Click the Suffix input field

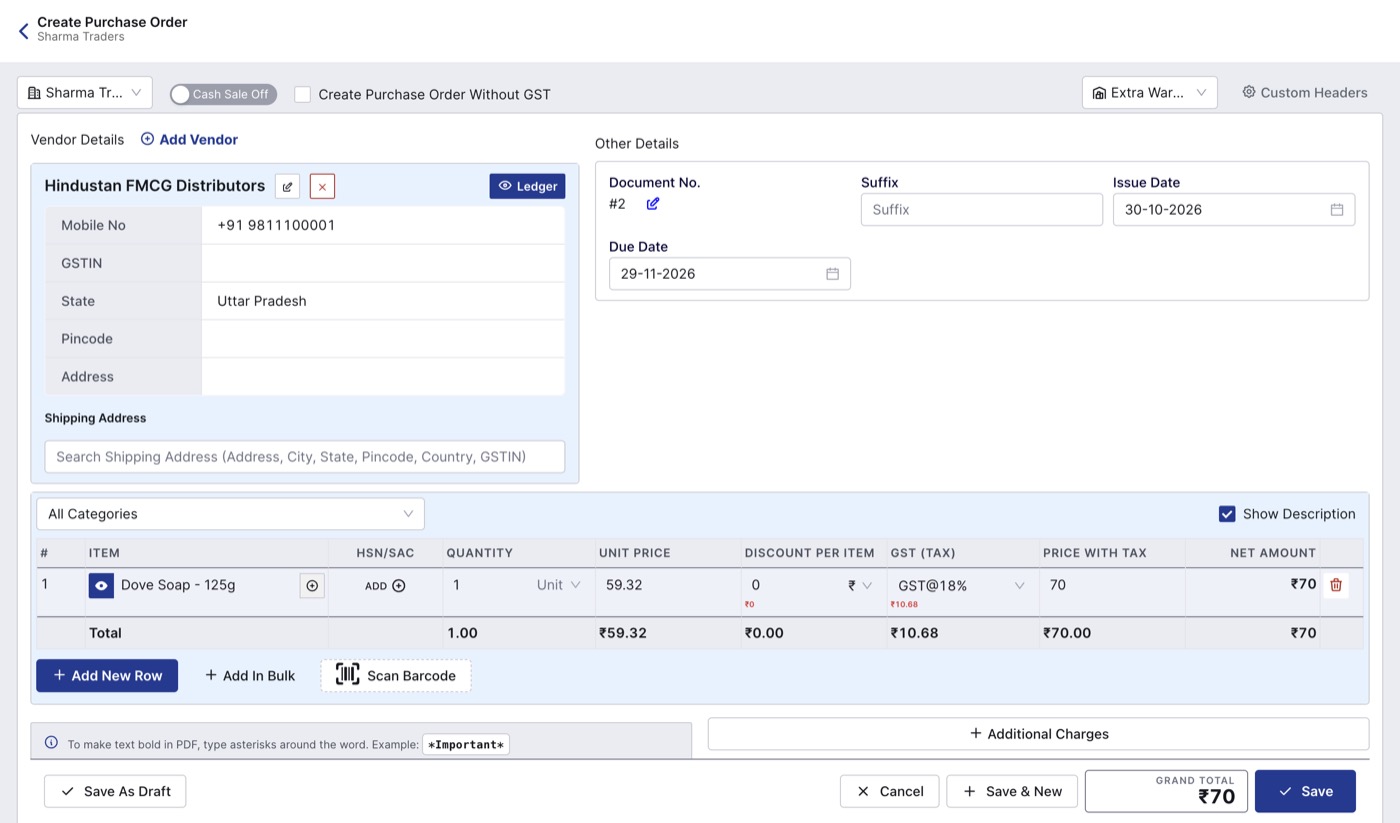pos(982,210)
